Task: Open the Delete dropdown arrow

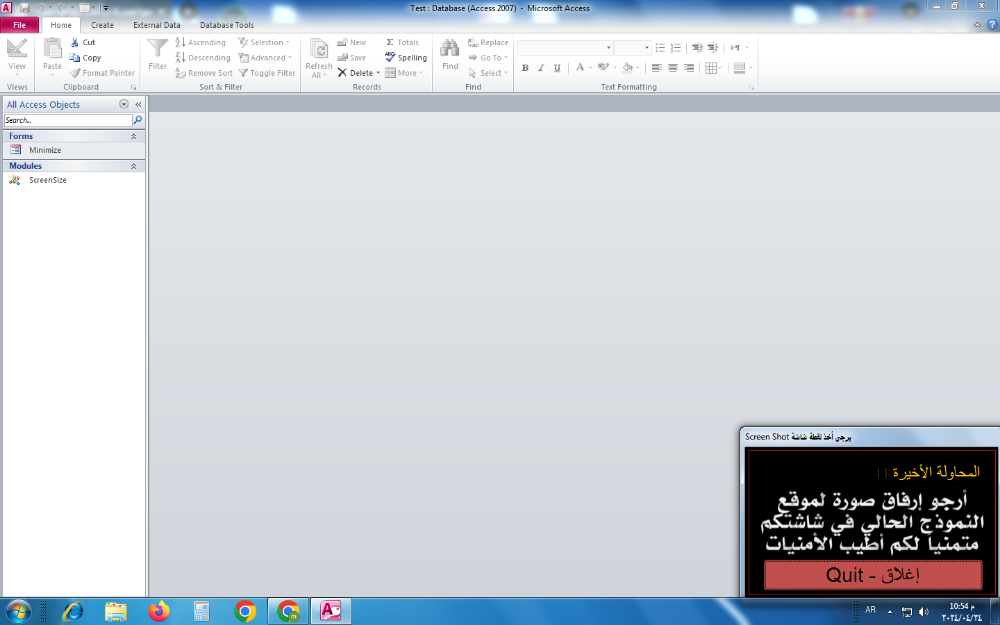Action: pos(378,73)
